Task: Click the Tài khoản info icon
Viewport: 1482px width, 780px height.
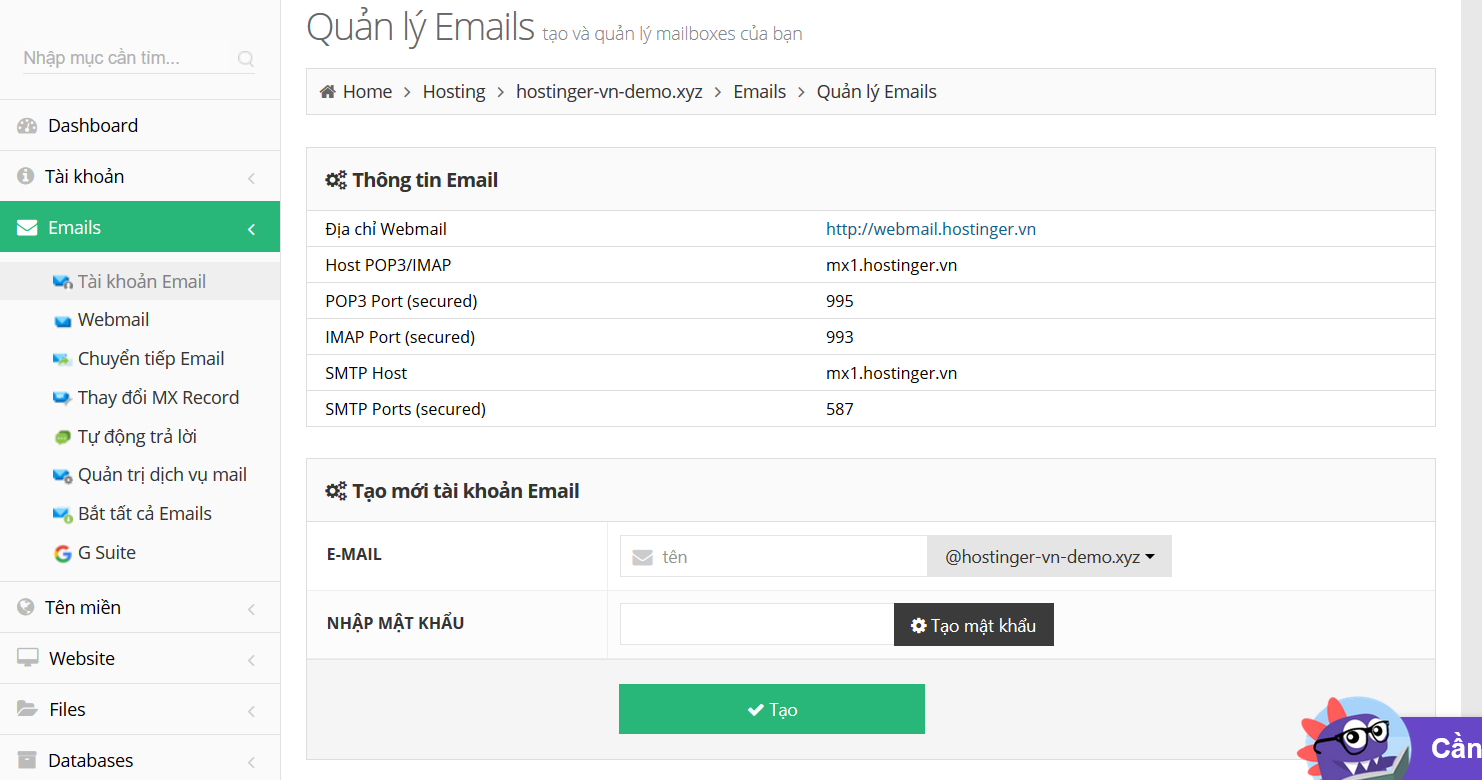Action: click(x=26, y=176)
